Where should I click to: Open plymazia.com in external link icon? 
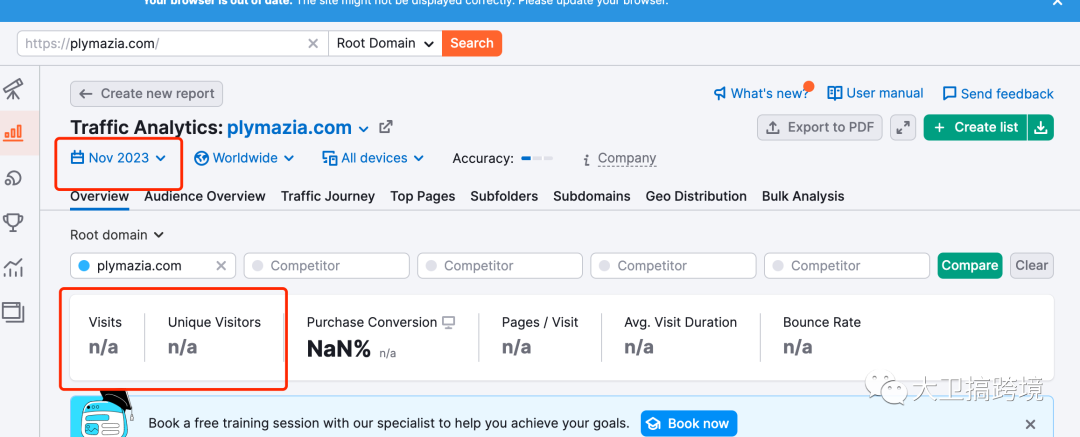point(386,127)
